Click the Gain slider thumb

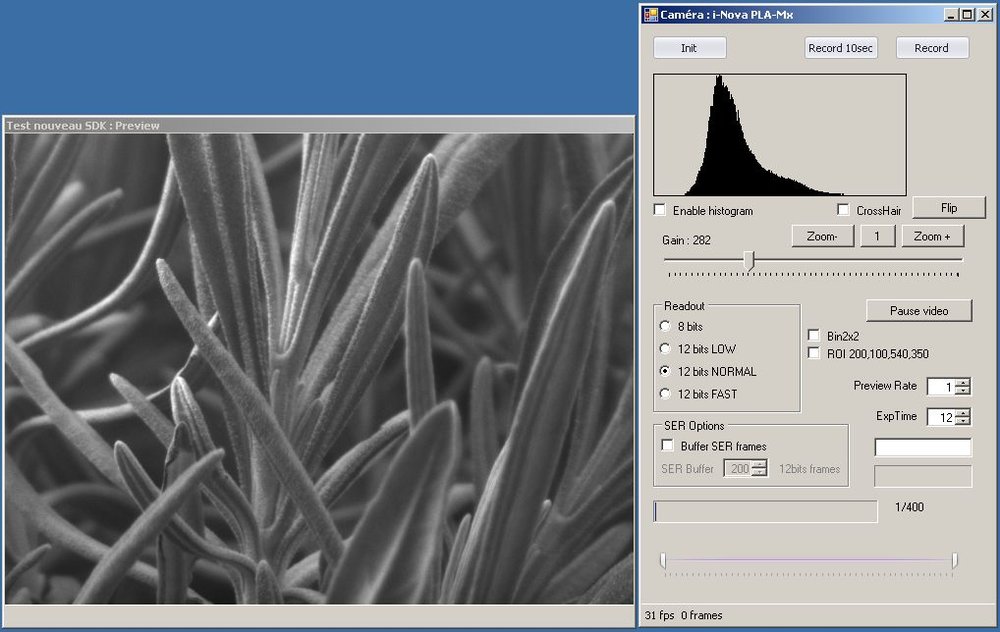tap(749, 260)
